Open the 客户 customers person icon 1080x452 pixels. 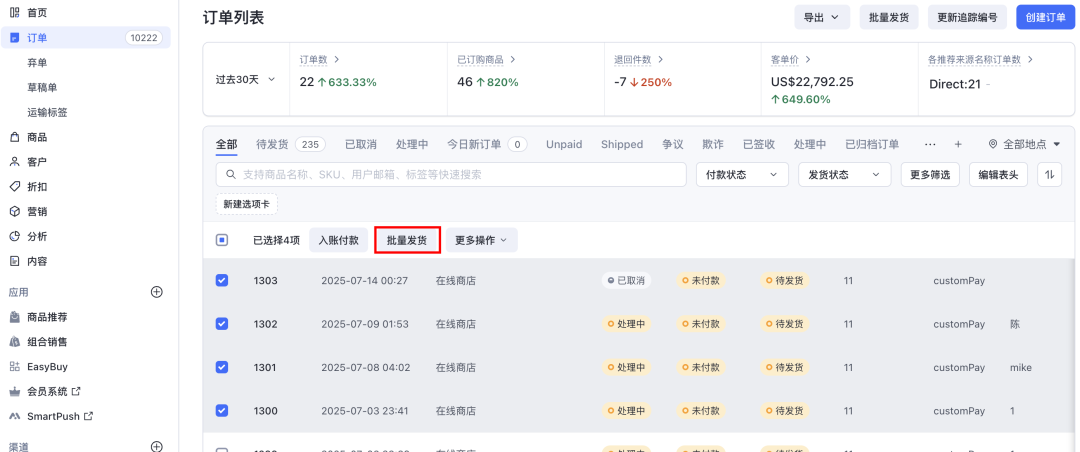[14, 162]
